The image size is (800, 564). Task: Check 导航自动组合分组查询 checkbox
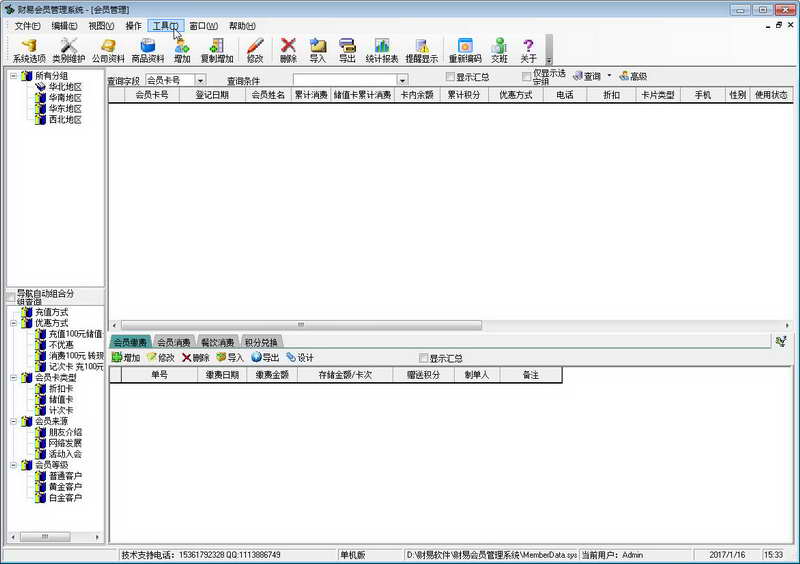pos(11,297)
